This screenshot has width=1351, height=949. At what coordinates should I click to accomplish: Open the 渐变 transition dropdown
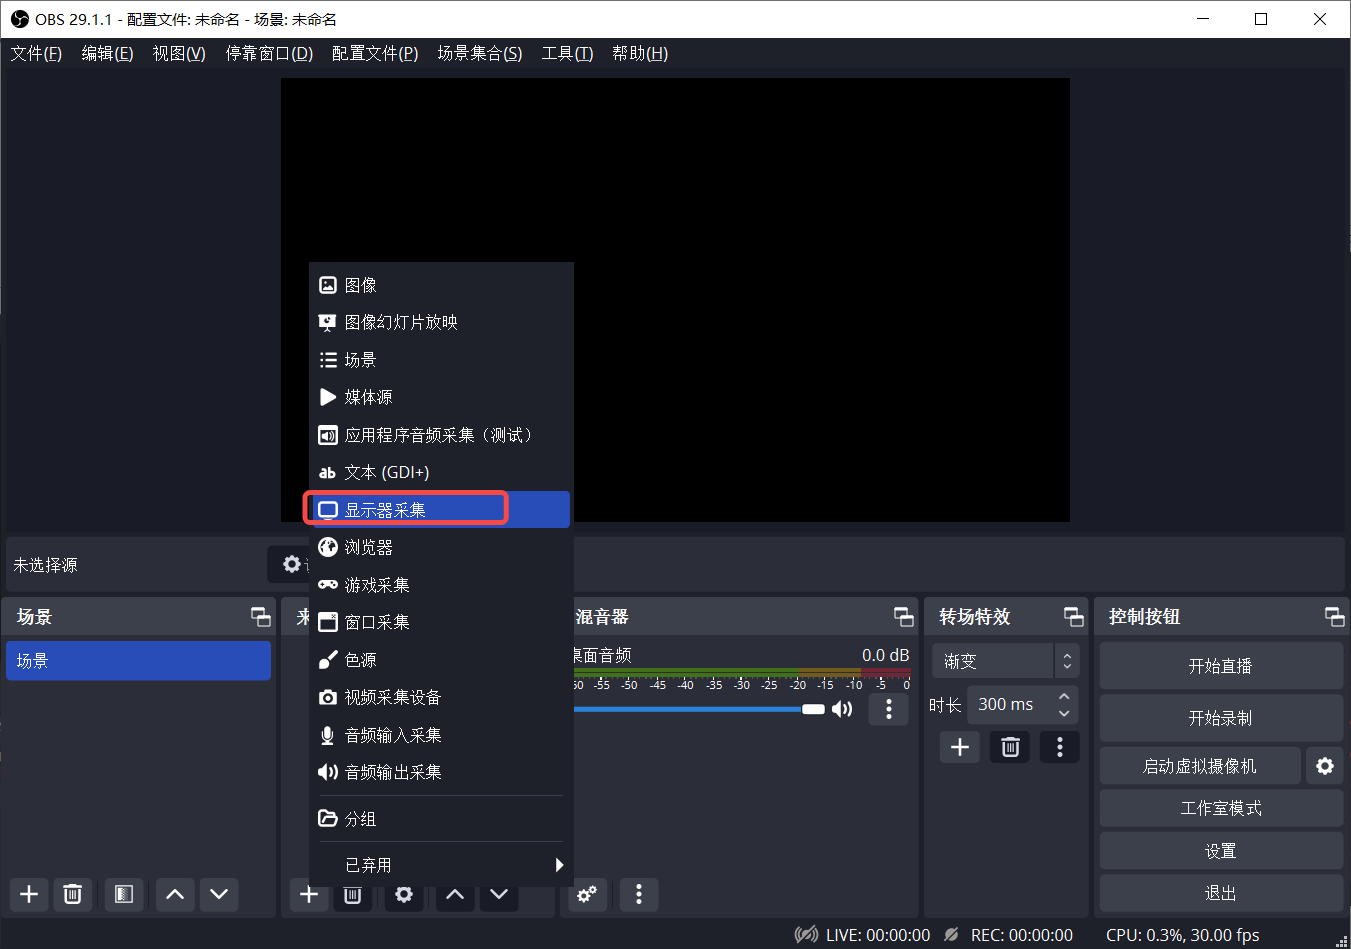(997, 660)
